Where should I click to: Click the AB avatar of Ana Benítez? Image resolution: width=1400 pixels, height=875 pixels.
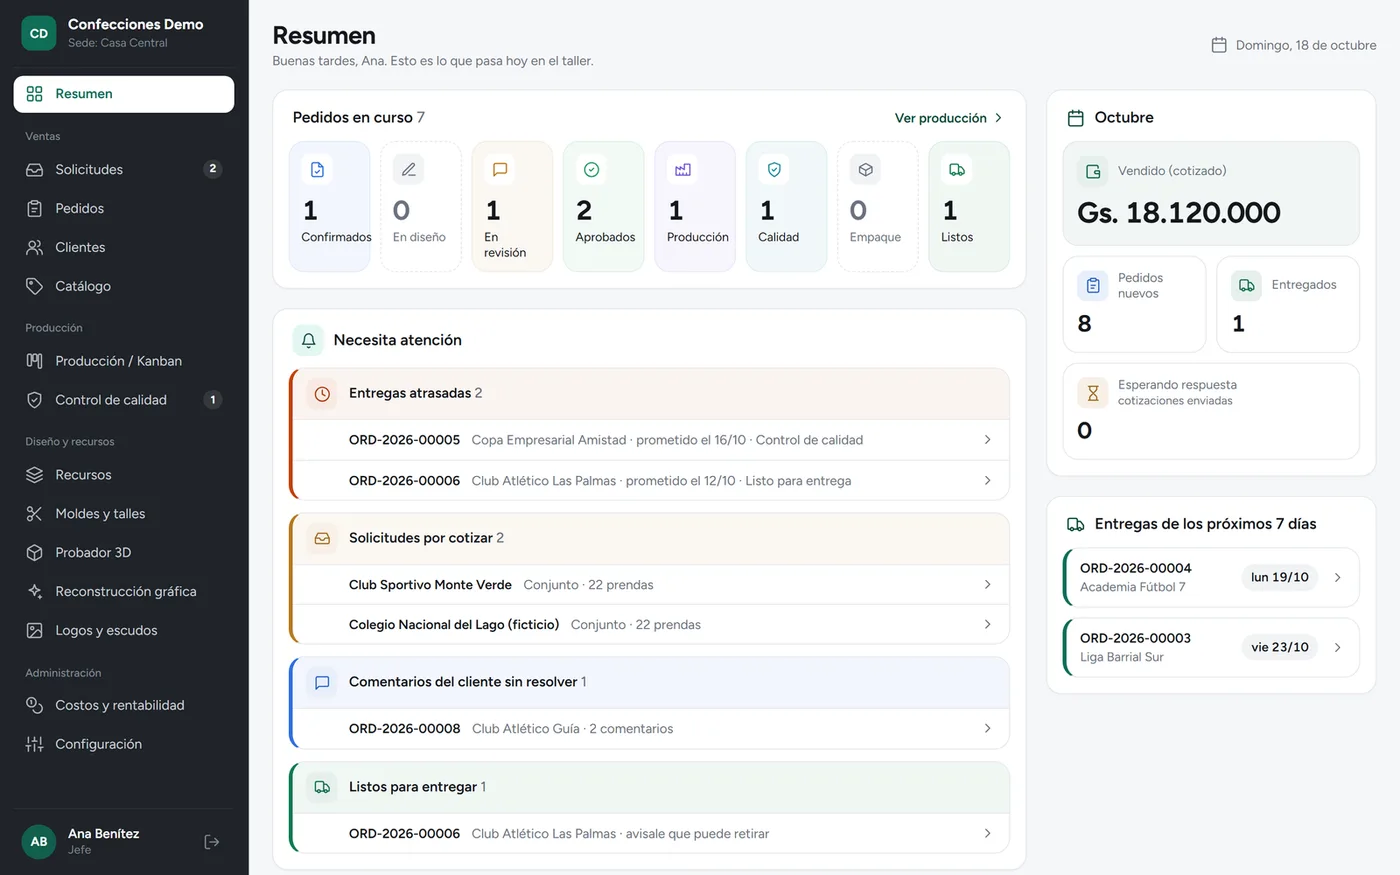(x=39, y=842)
